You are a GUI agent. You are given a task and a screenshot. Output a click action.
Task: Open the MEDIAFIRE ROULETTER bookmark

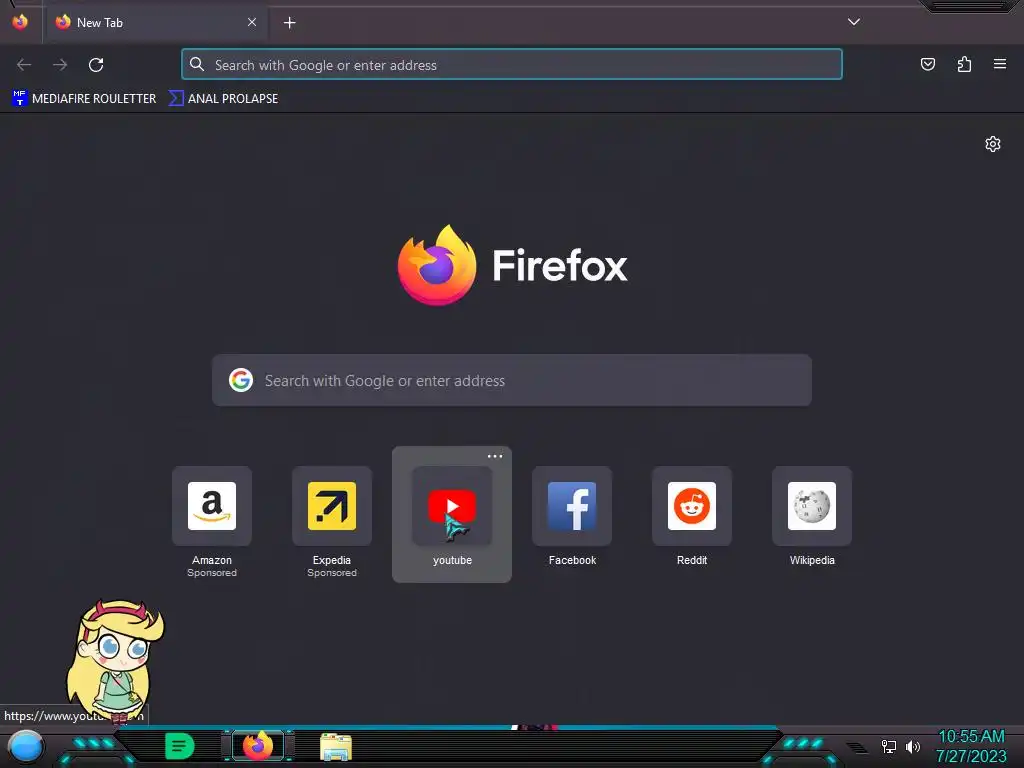coord(84,99)
